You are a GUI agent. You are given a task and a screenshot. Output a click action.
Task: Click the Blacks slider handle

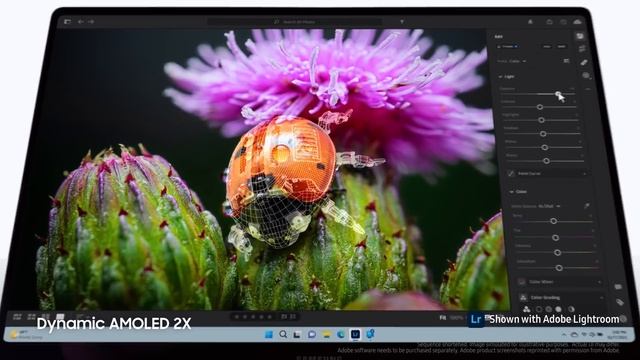pos(546,161)
